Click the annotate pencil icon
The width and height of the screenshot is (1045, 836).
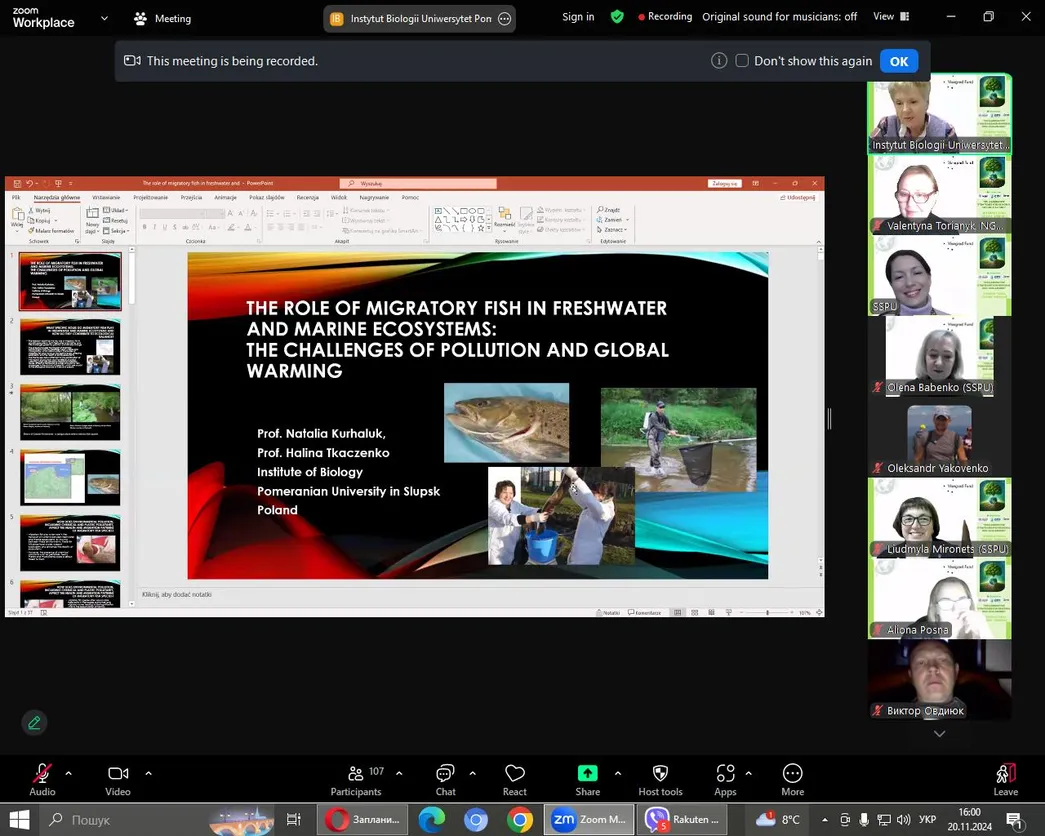[x=34, y=722]
